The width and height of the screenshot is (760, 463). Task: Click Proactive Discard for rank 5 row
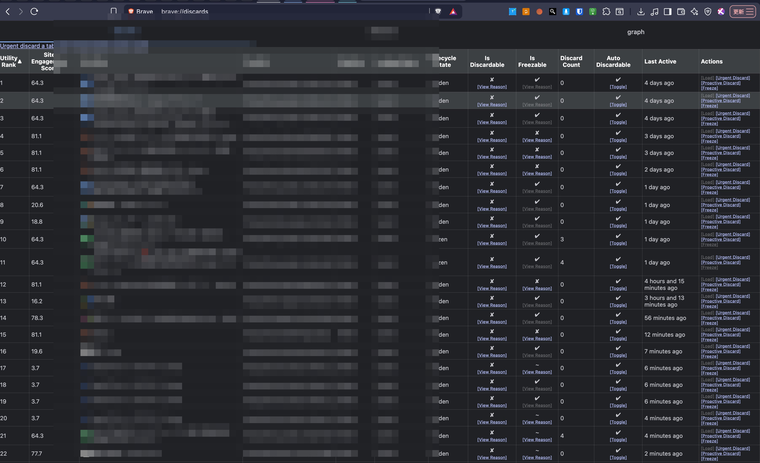[721, 153]
